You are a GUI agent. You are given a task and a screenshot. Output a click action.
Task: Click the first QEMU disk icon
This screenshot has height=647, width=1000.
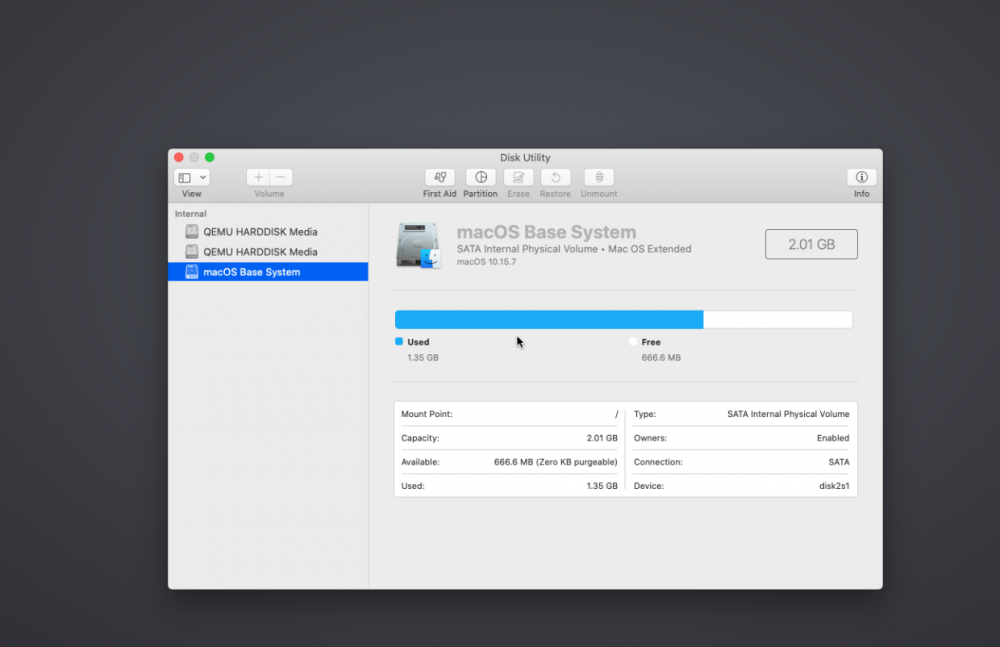click(191, 232)
